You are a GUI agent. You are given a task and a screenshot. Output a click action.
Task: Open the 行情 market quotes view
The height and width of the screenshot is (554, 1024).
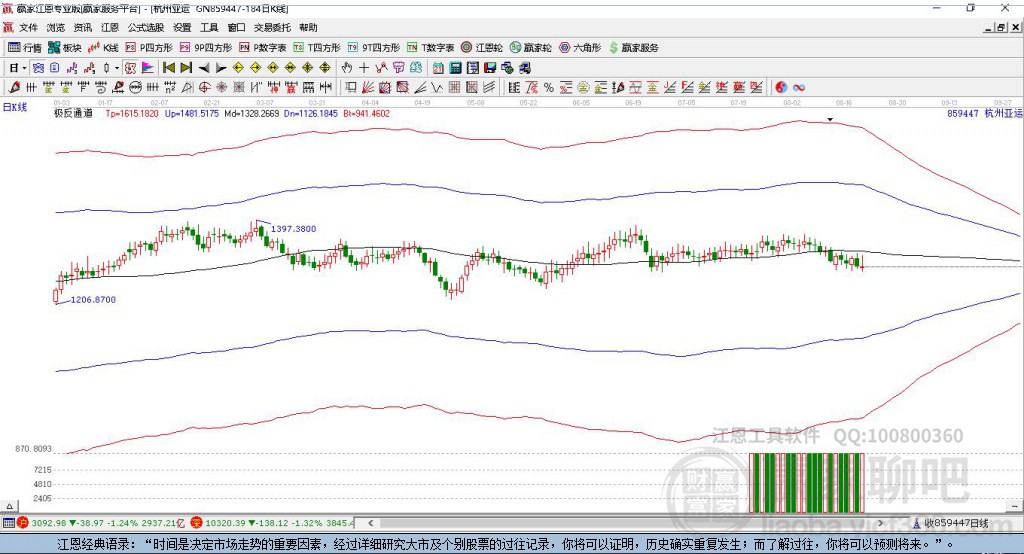(25, 48)
